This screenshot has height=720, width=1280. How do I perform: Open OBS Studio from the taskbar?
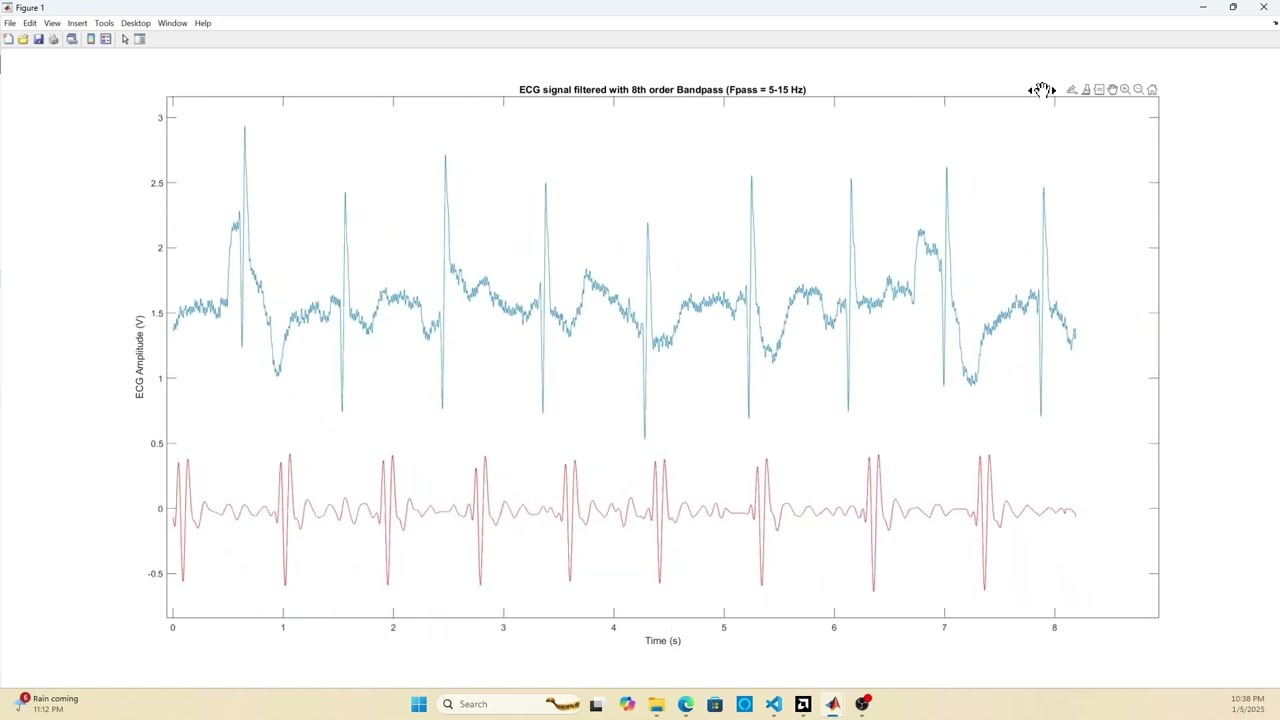pyautogui.click(x=862, y=704)
